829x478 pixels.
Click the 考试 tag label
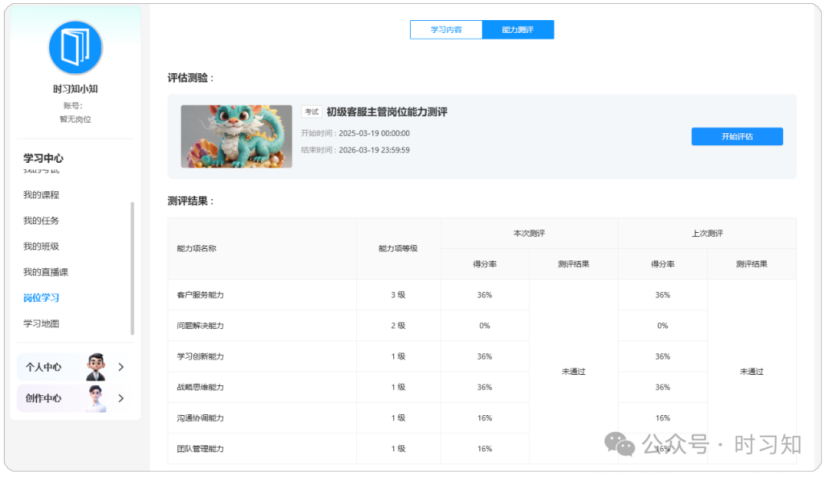(x=311, y=112)
